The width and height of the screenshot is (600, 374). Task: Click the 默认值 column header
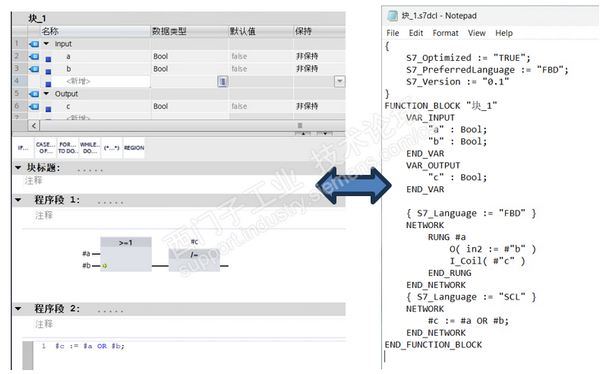[x=261, y=31]
